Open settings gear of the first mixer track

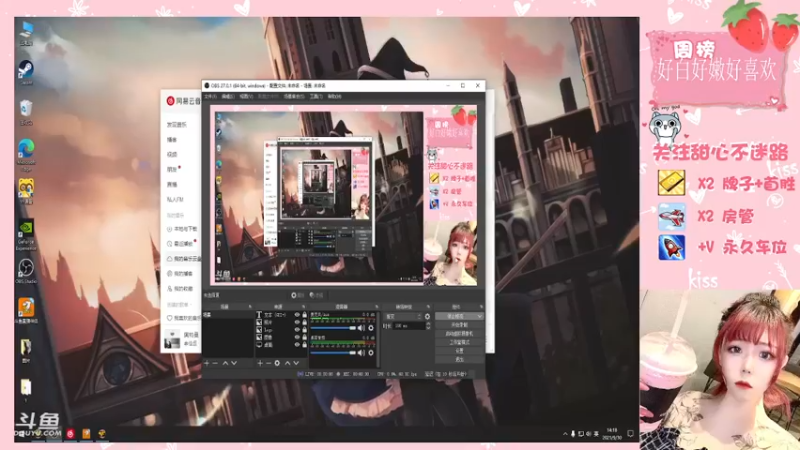click(371, 328)
